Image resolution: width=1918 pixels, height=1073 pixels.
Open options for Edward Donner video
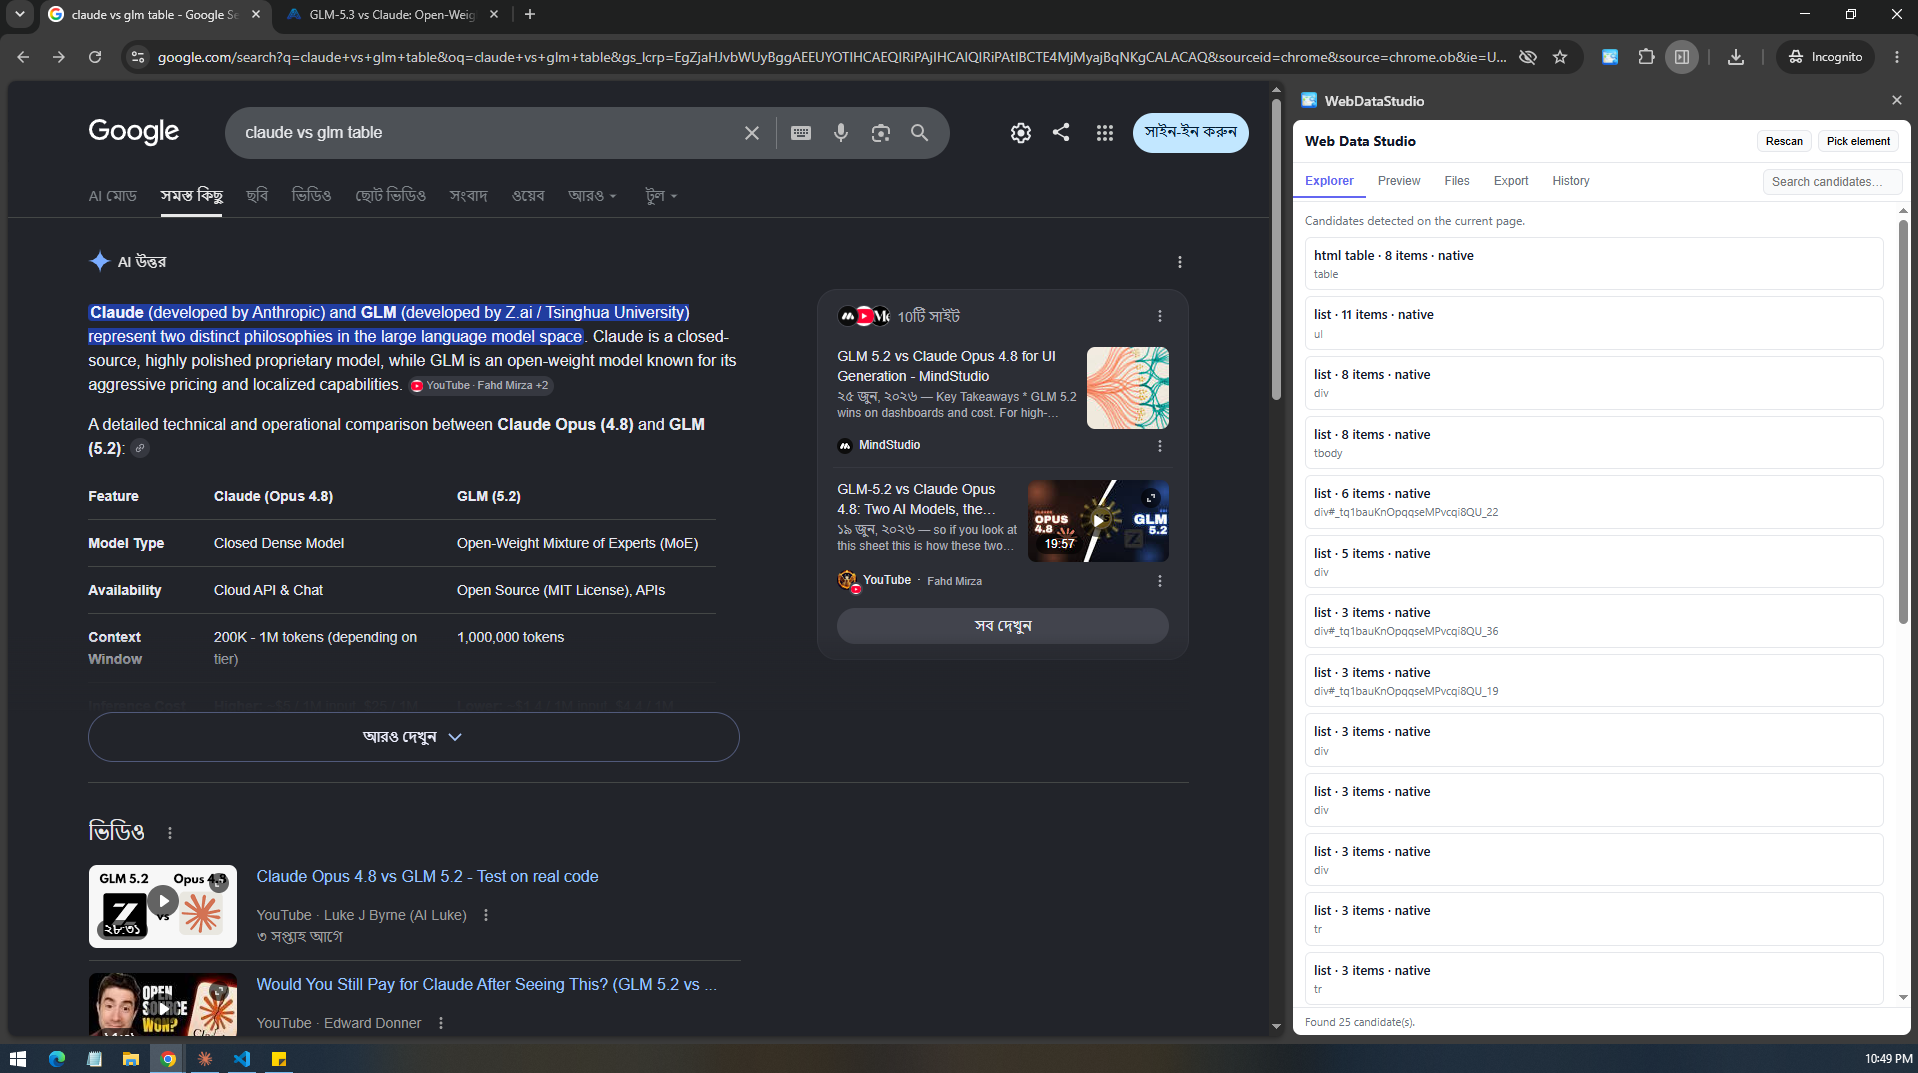point(440,1023)
